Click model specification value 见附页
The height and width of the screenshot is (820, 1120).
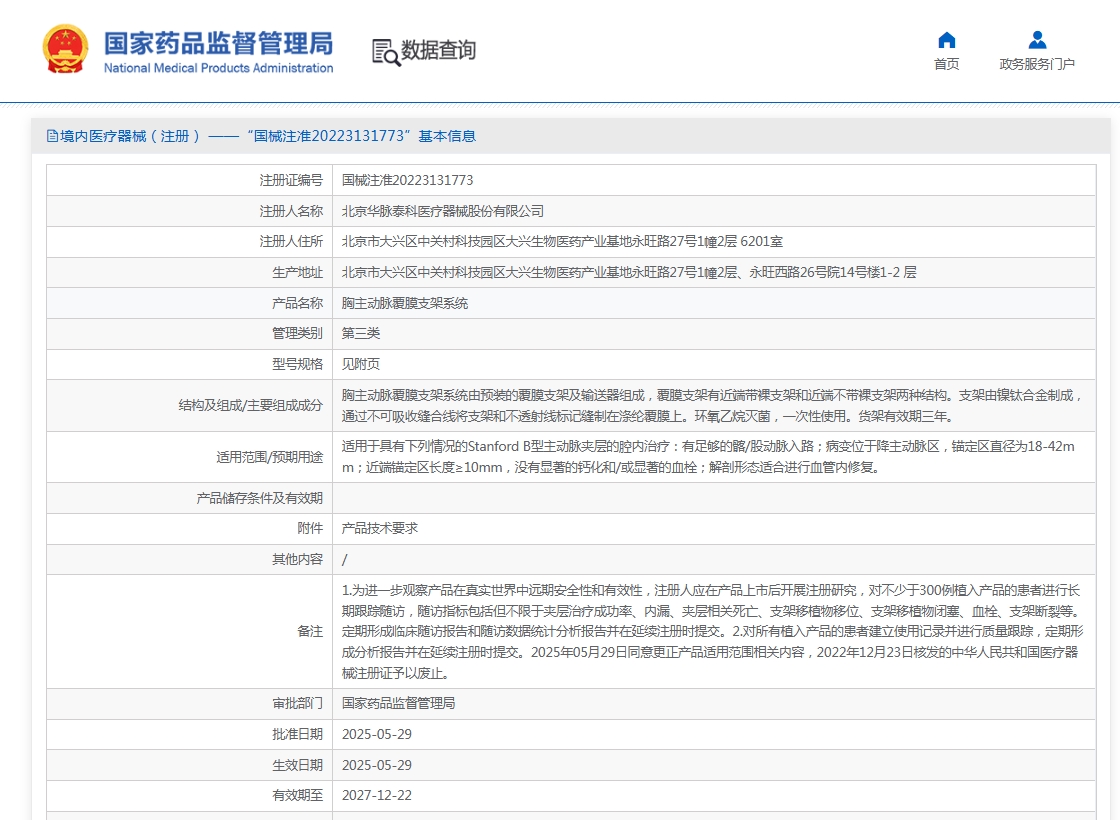[361, 364]
